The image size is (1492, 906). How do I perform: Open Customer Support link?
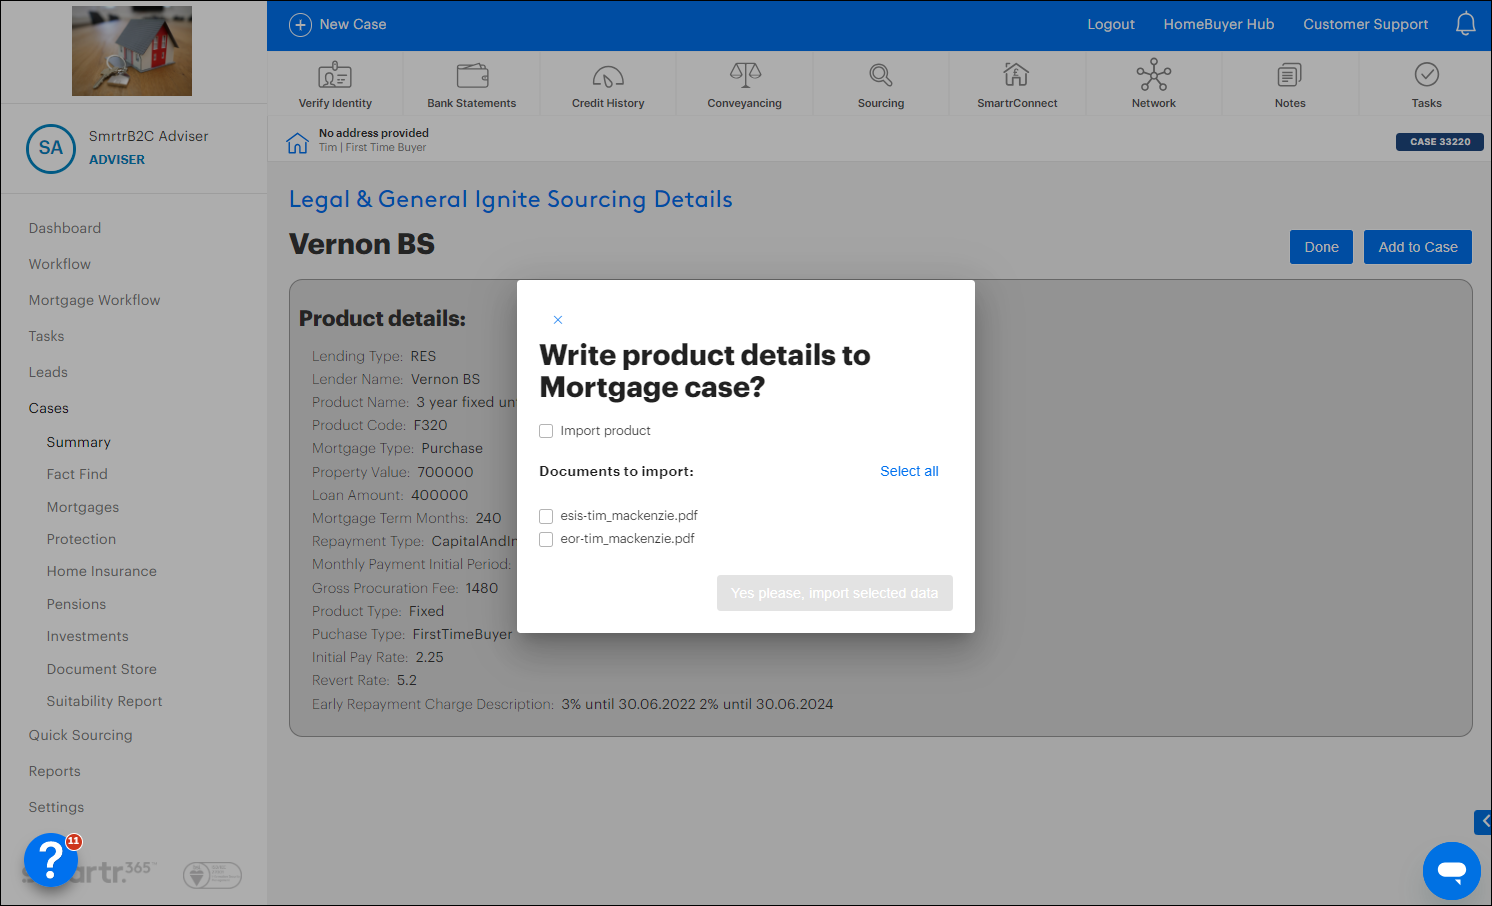point(1365,24)
